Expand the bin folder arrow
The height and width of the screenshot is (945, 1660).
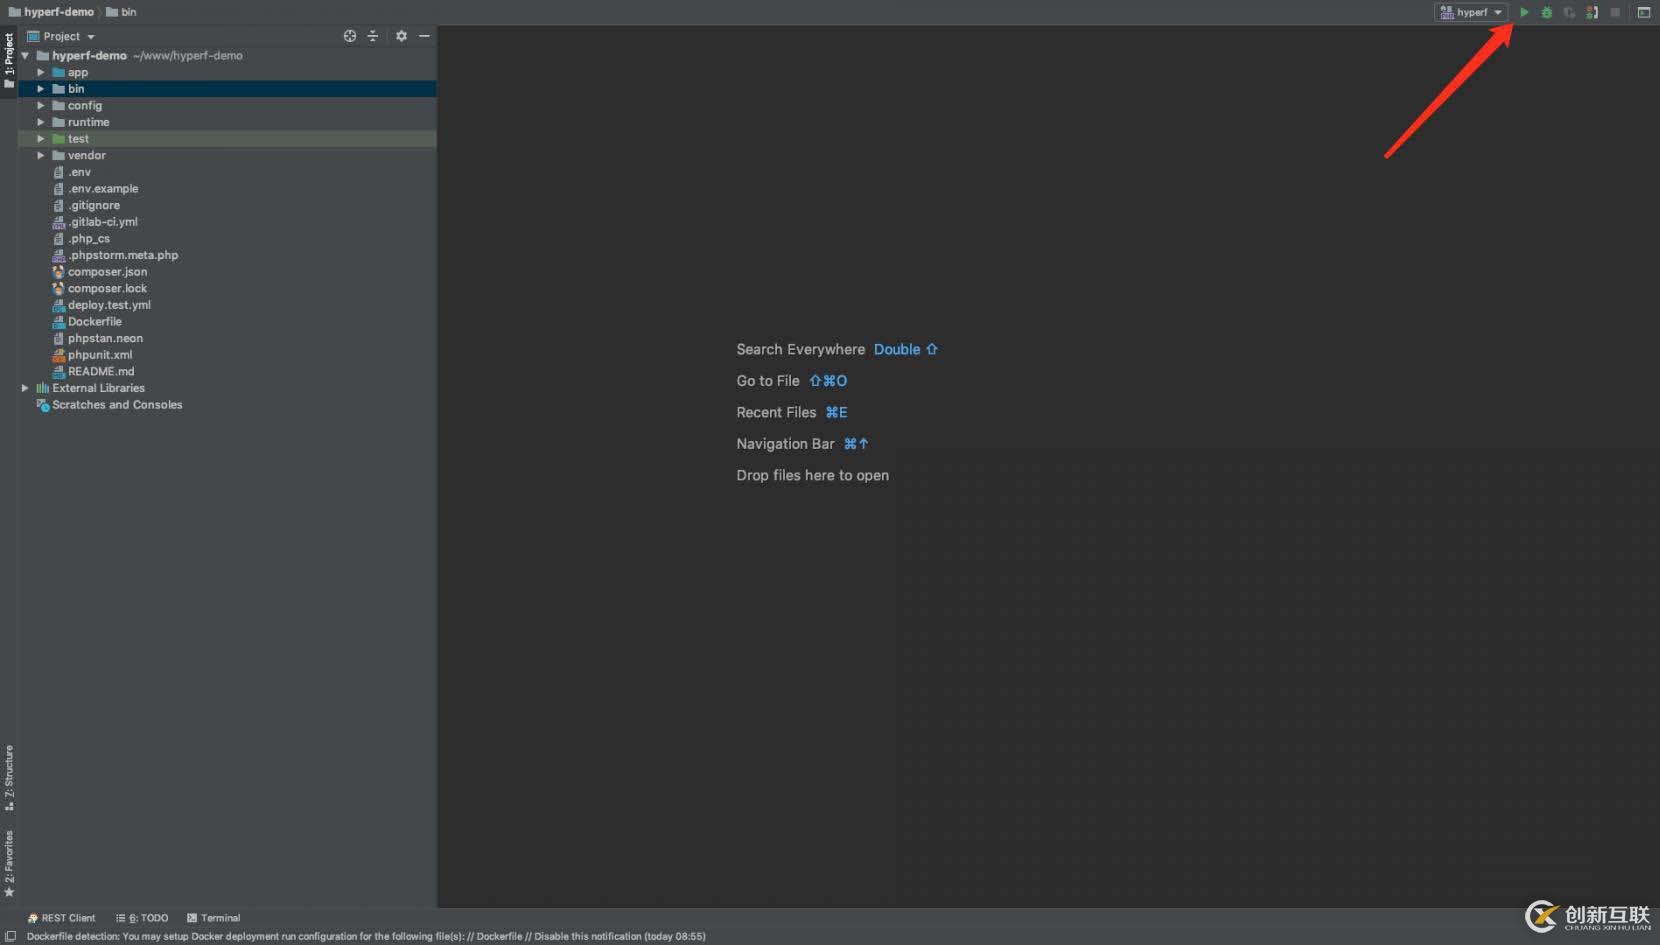click(x=41, y=89)
